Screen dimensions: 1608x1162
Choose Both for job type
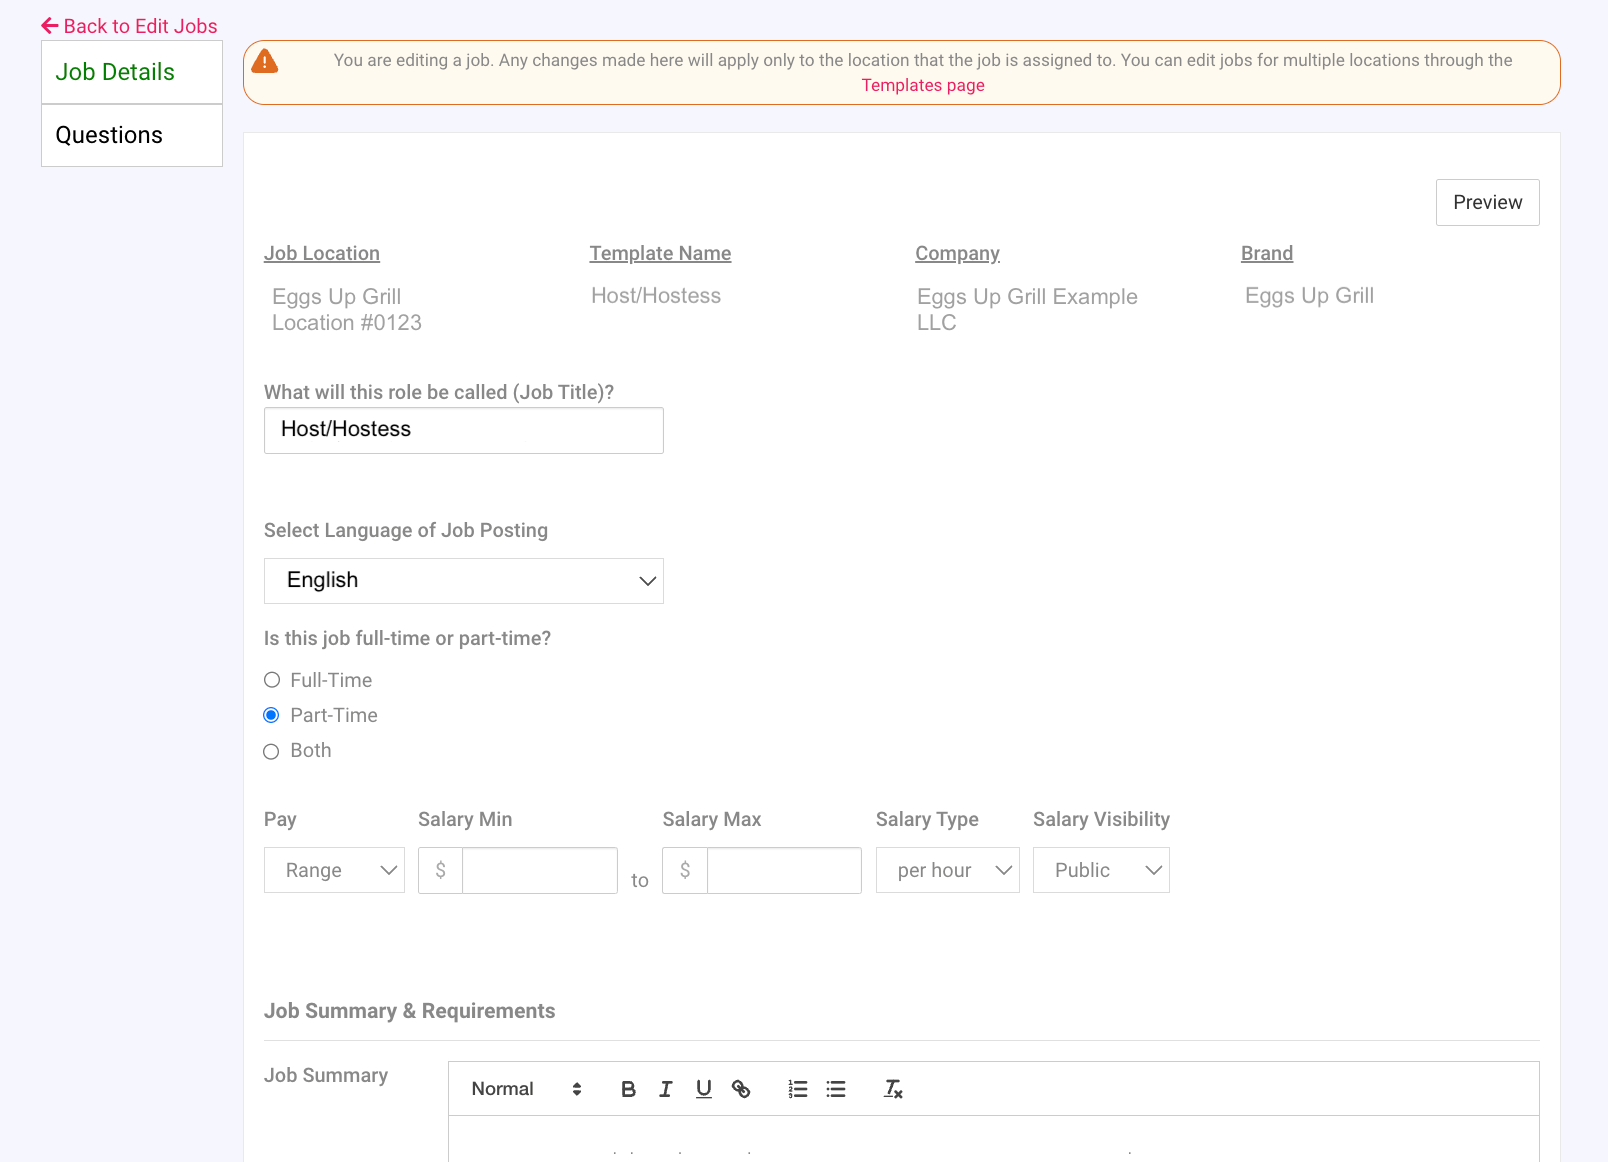coord(272,751)
